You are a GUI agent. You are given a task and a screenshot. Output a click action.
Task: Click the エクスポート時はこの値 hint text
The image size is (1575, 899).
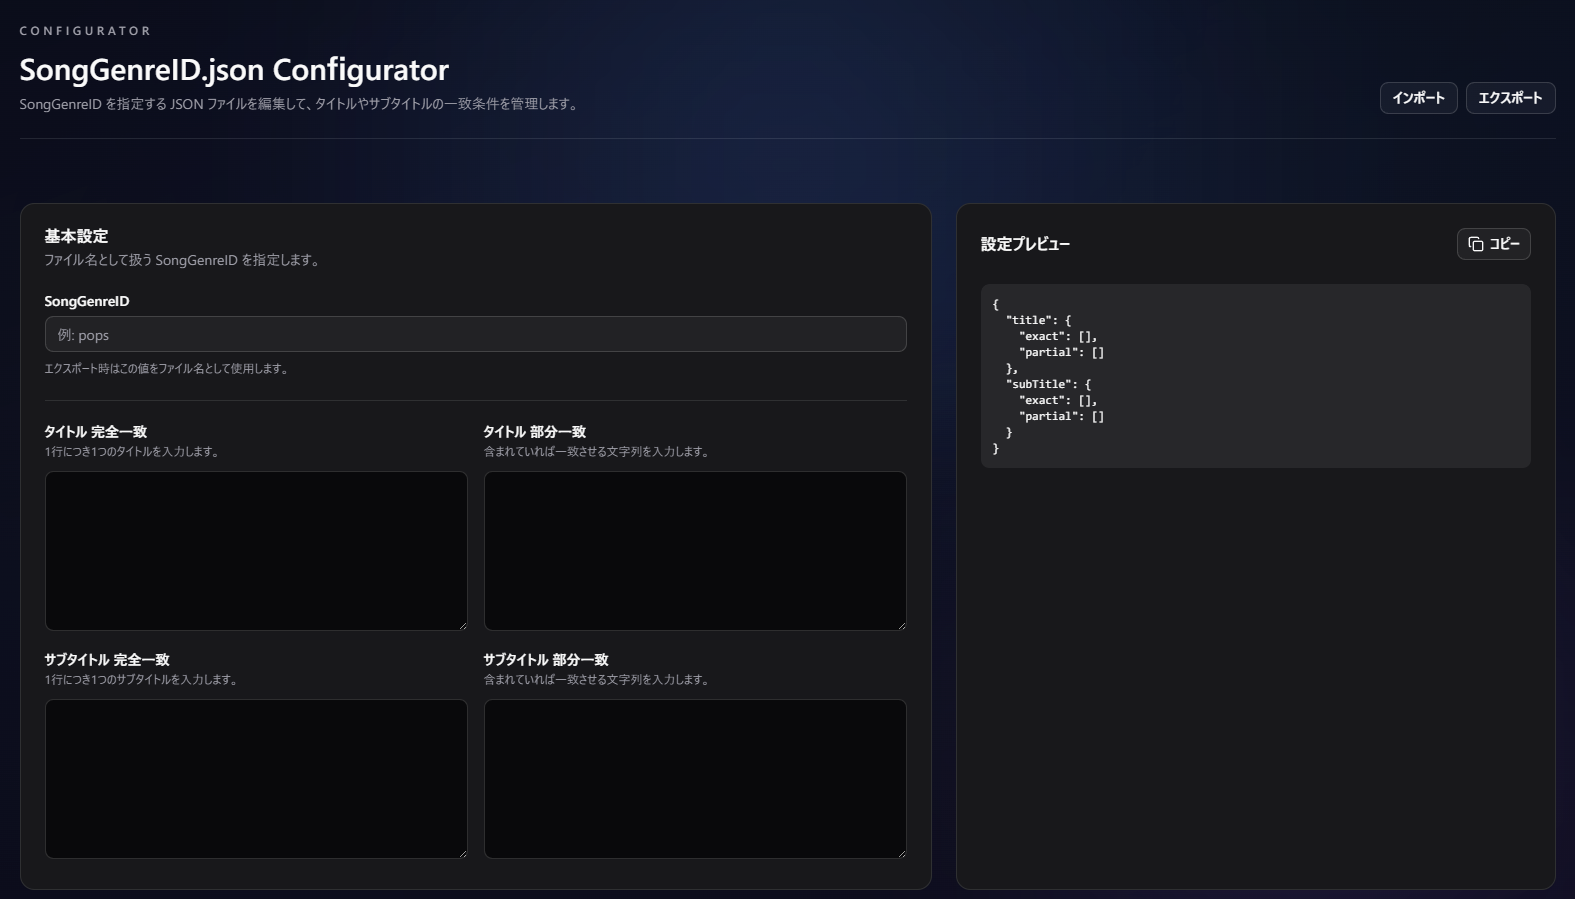(x=168, y=369)
